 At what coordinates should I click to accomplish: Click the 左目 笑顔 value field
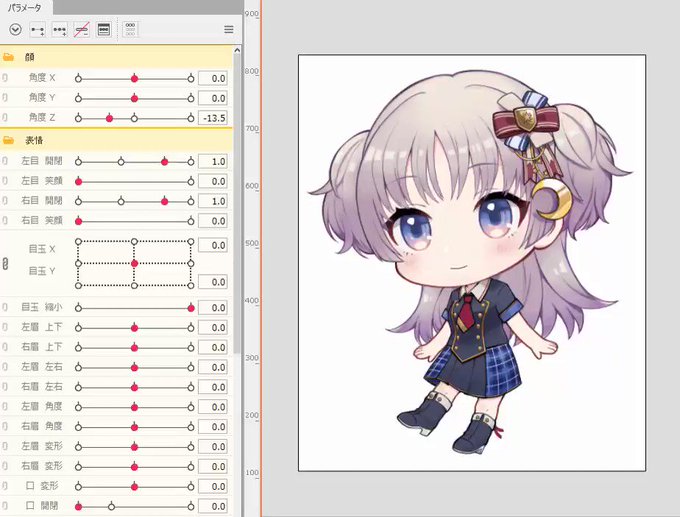click(x=212, y=182)
